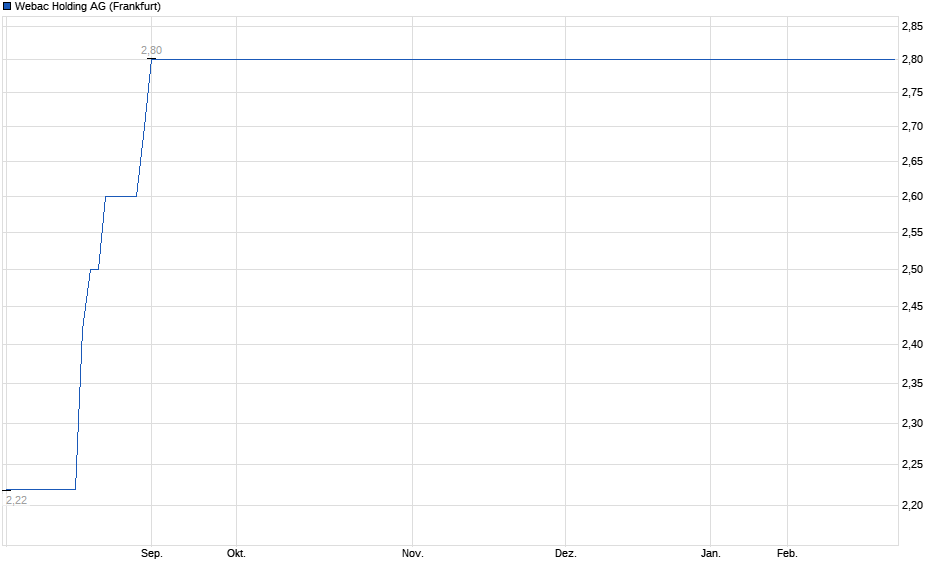This screenshot has height=579, width=940.
Task: Select the Sep. axis label
Action: pos(152,551)
